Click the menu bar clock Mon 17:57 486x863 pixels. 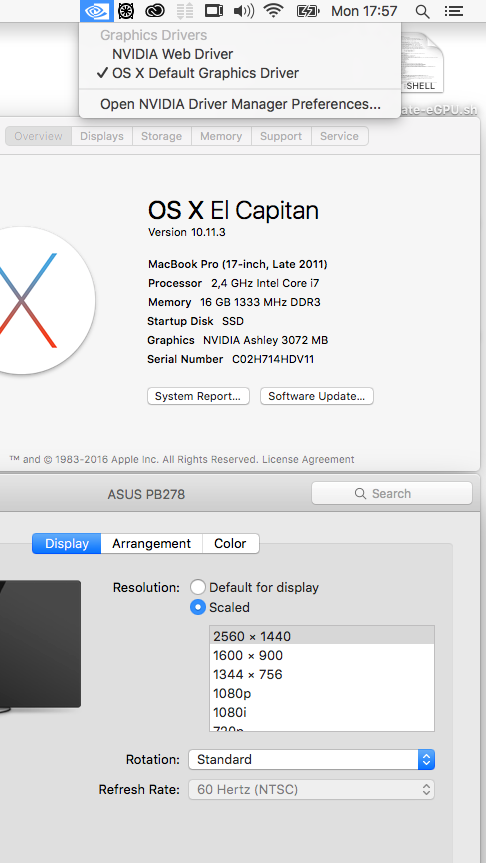tap(364, 11)
